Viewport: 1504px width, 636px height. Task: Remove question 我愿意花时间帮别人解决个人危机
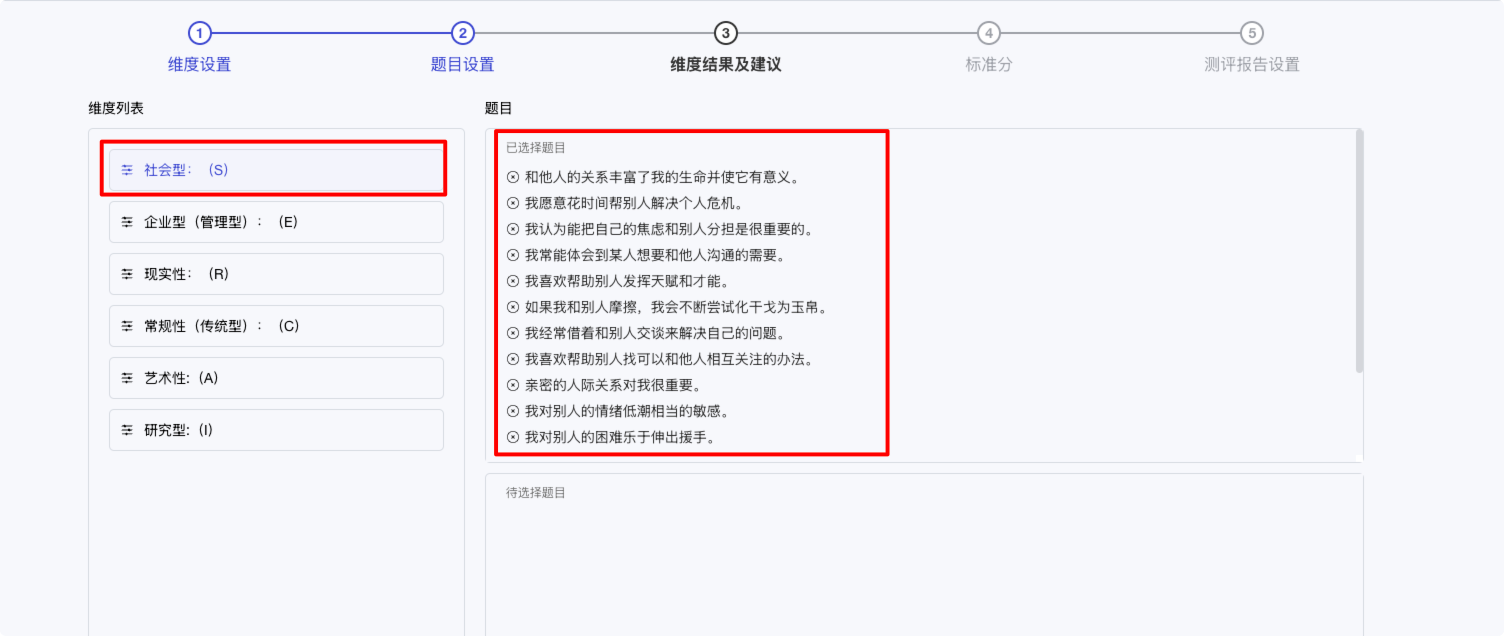513,203
